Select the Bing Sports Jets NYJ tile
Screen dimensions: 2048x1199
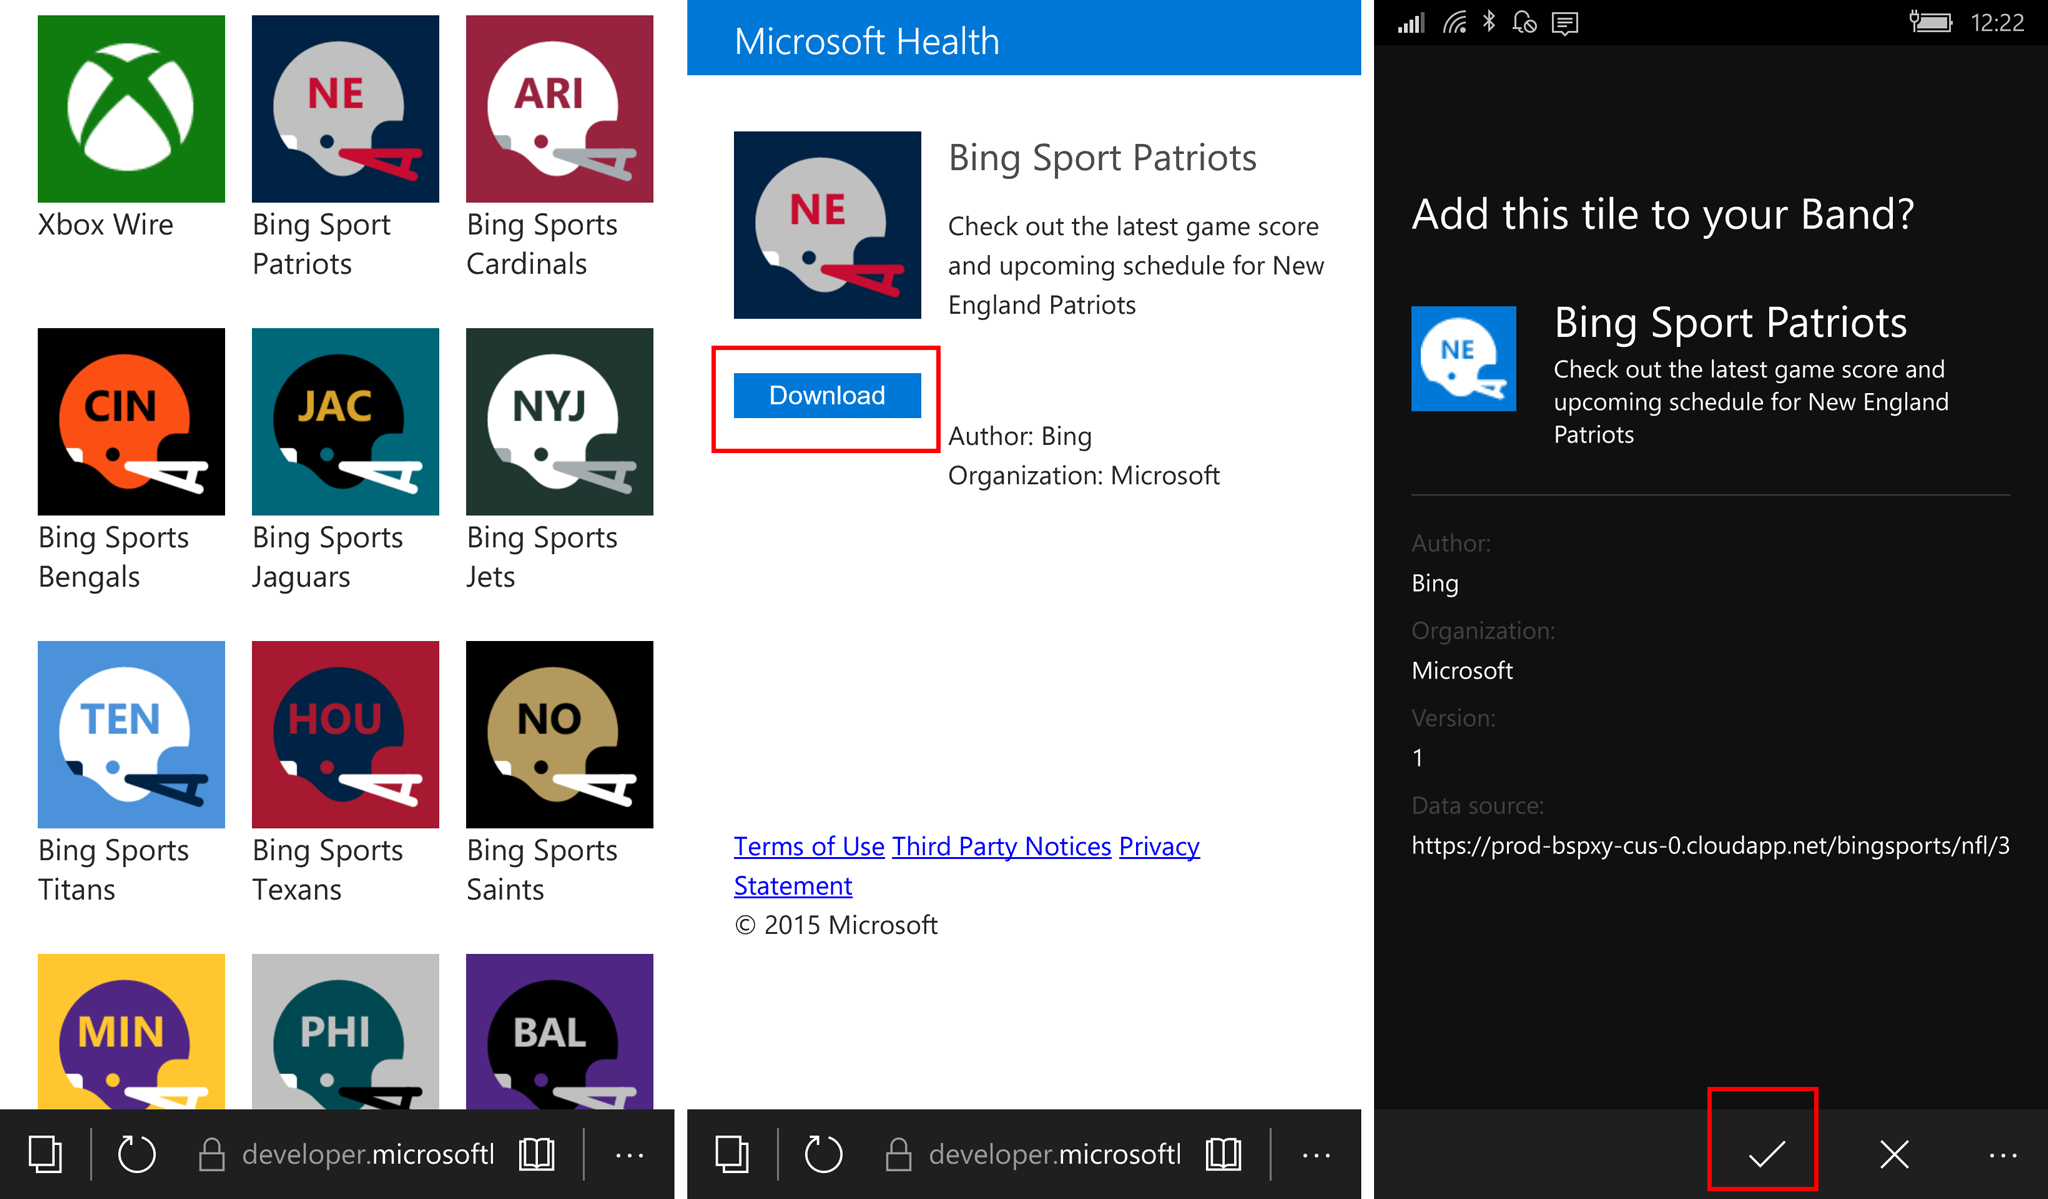point(559,421)
